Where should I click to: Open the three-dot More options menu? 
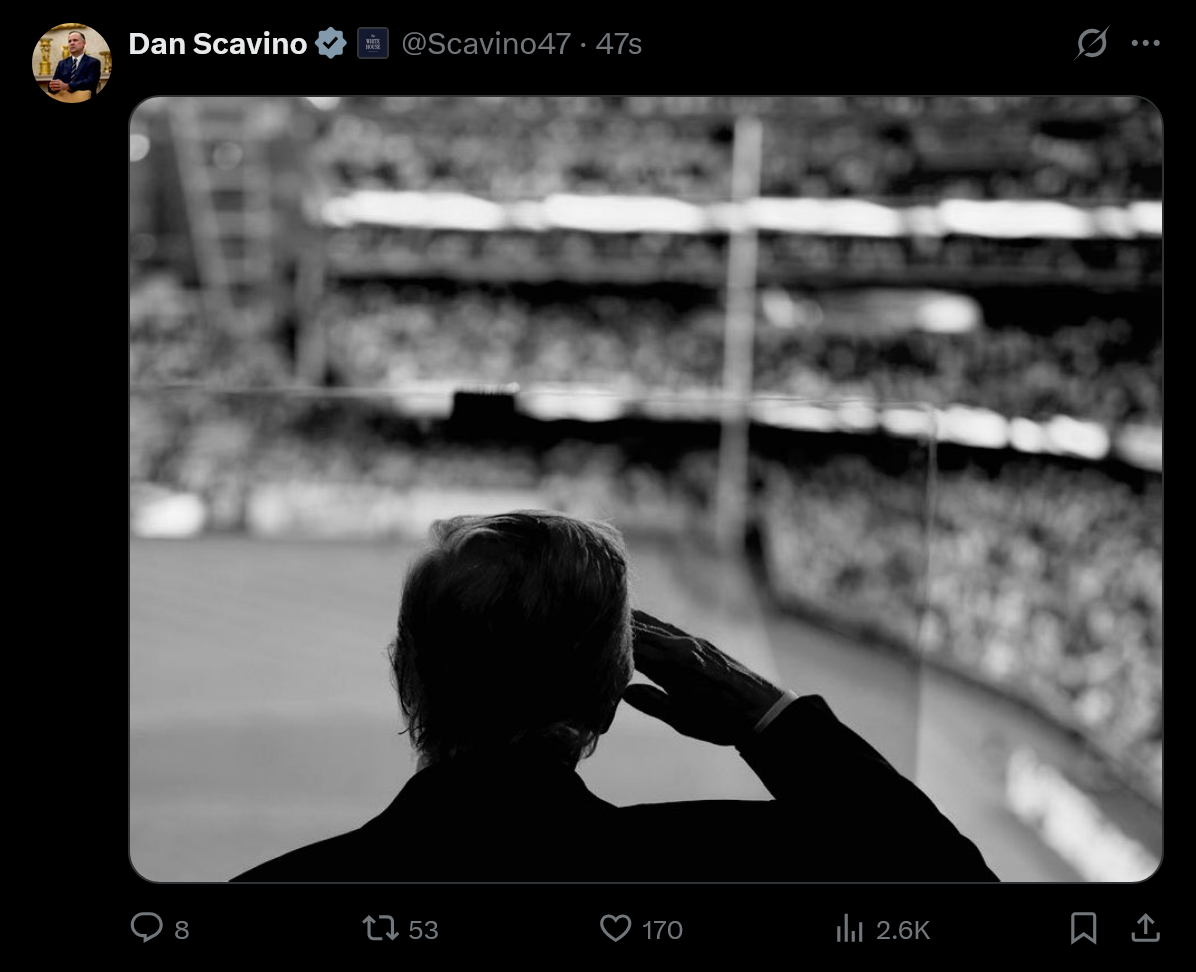(x=1145, y=44)
